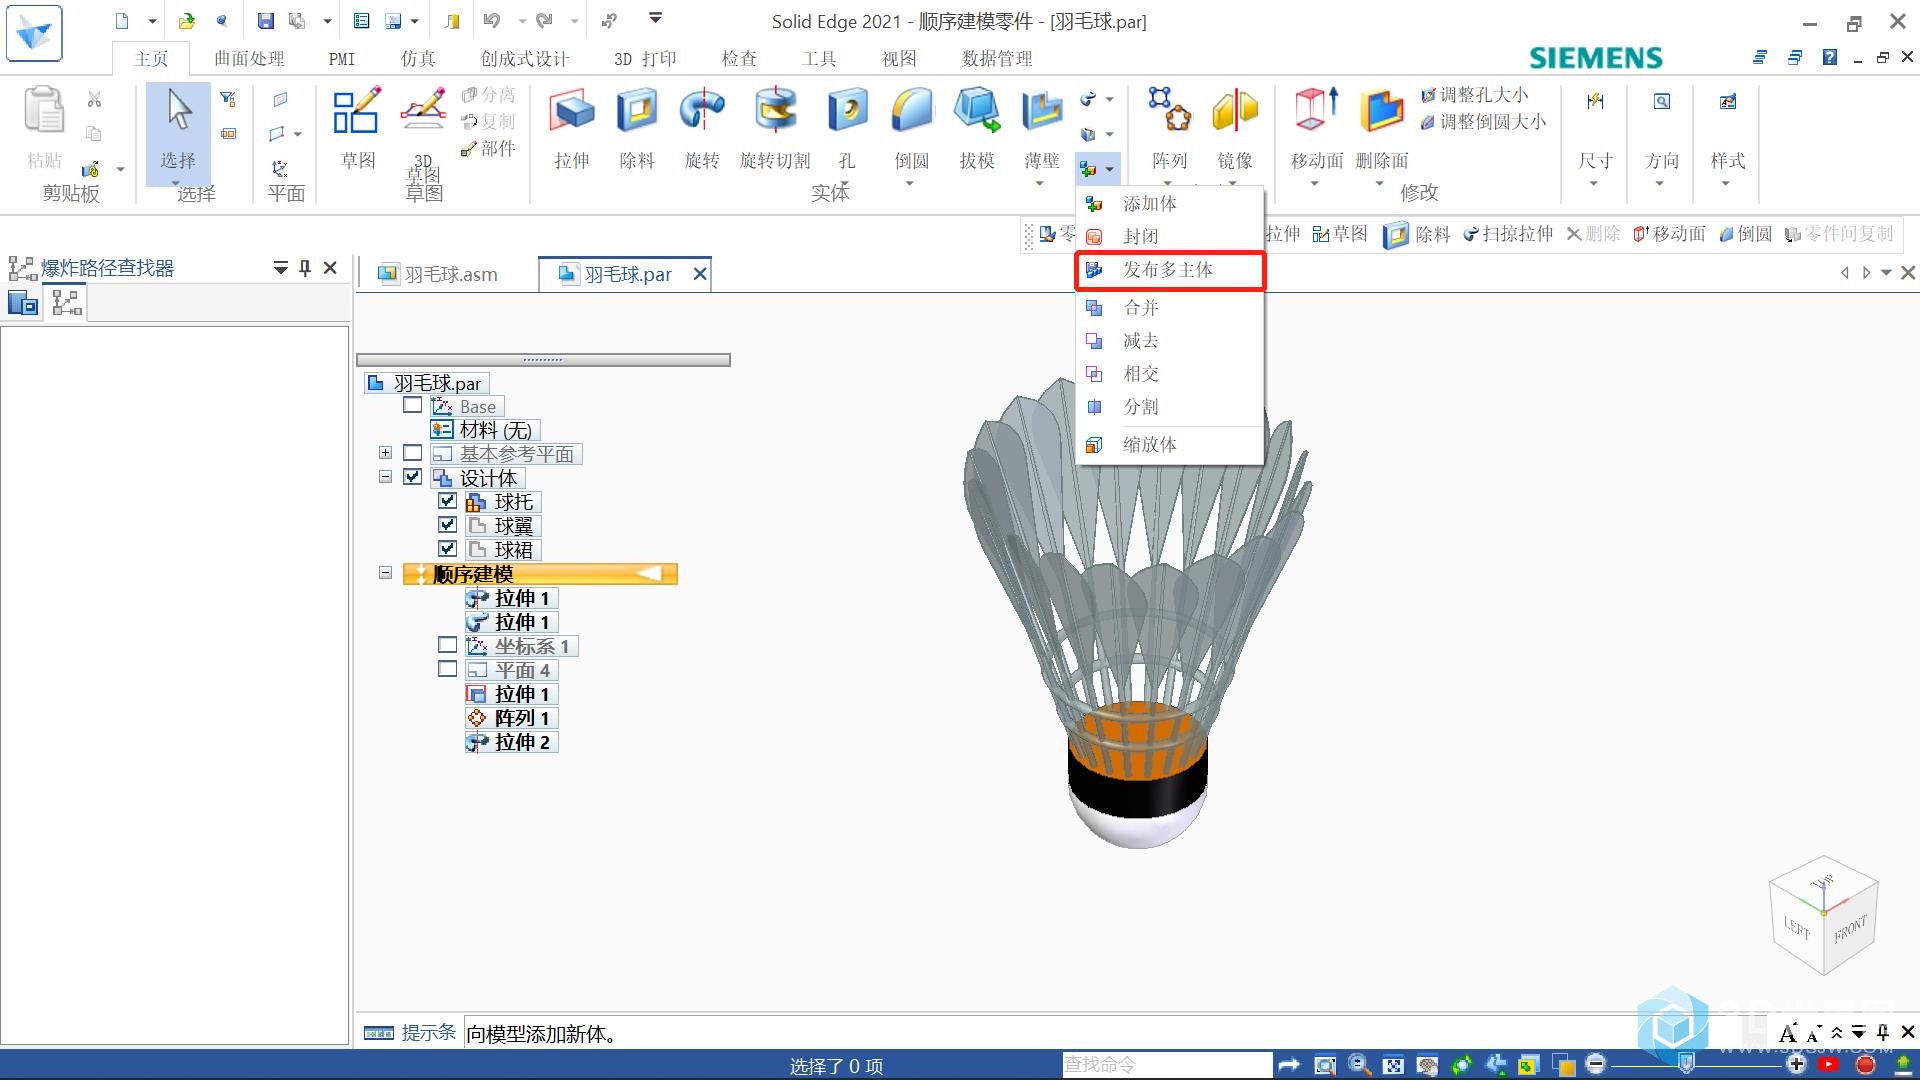Image resolution: width=1920 pixels, height=1080 pixels.
Task: Collapse the 顺序建模 tree node
Action: [x=385, y=573]
